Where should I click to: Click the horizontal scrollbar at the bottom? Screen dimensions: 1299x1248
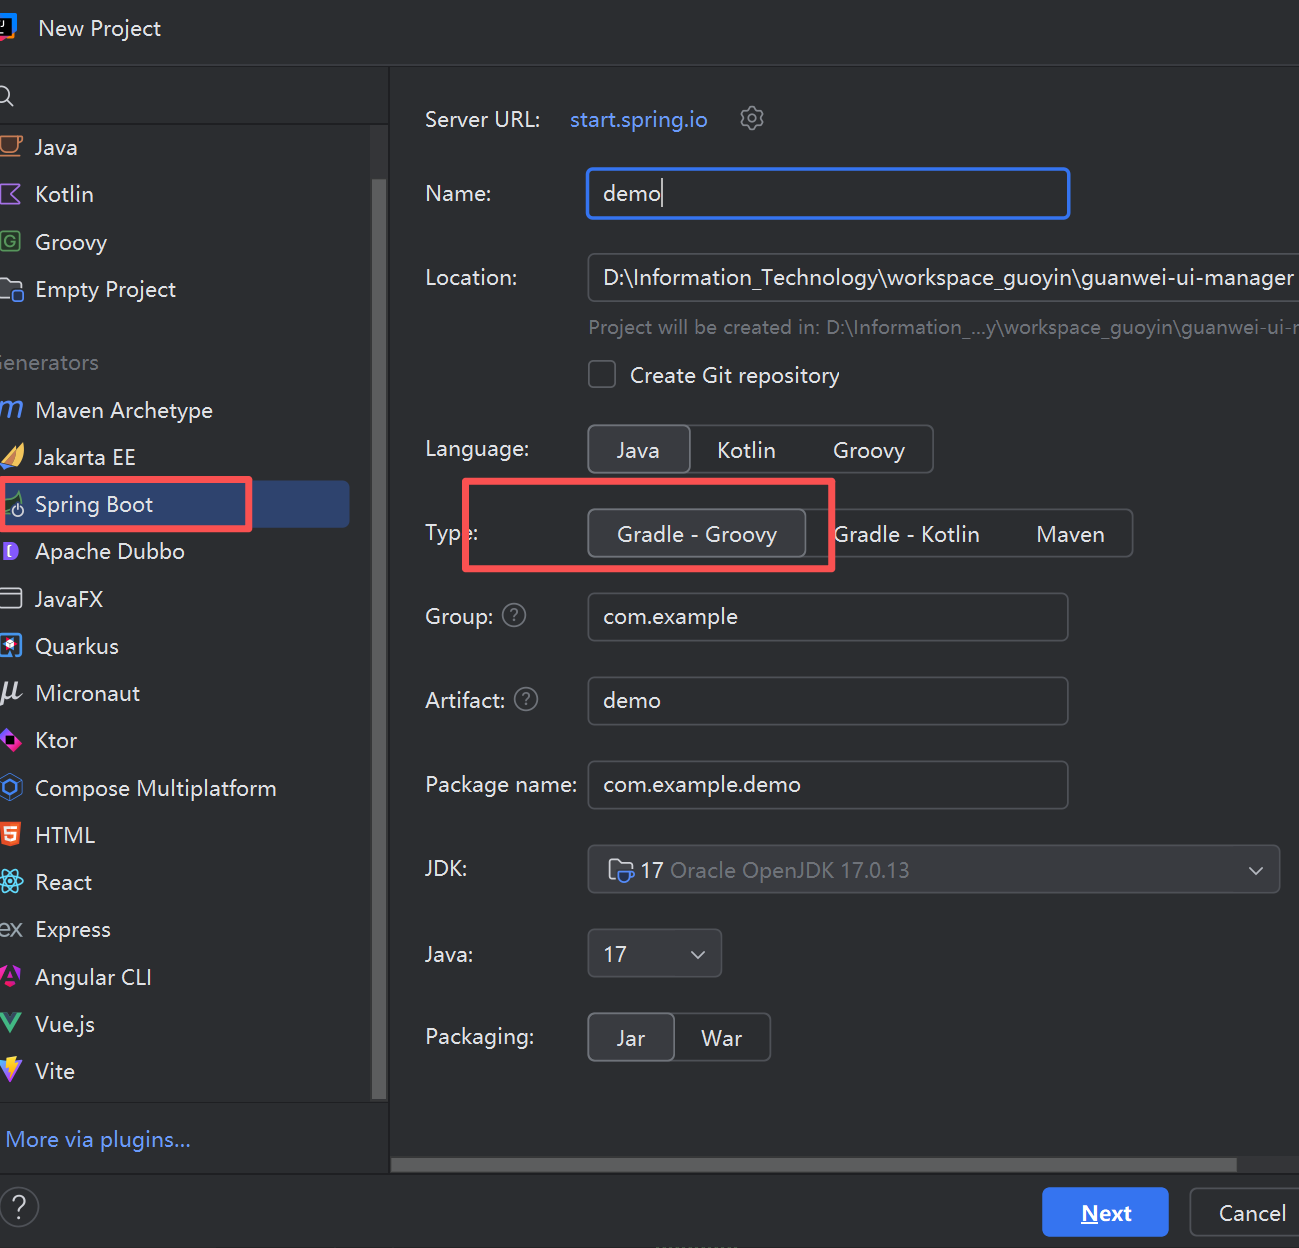(814, 1165)
